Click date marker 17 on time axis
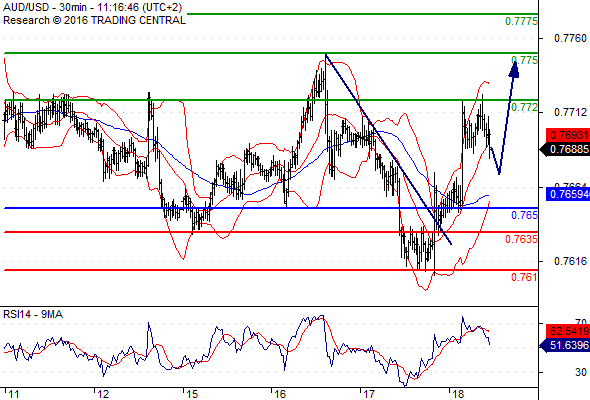 coord(368,394)
